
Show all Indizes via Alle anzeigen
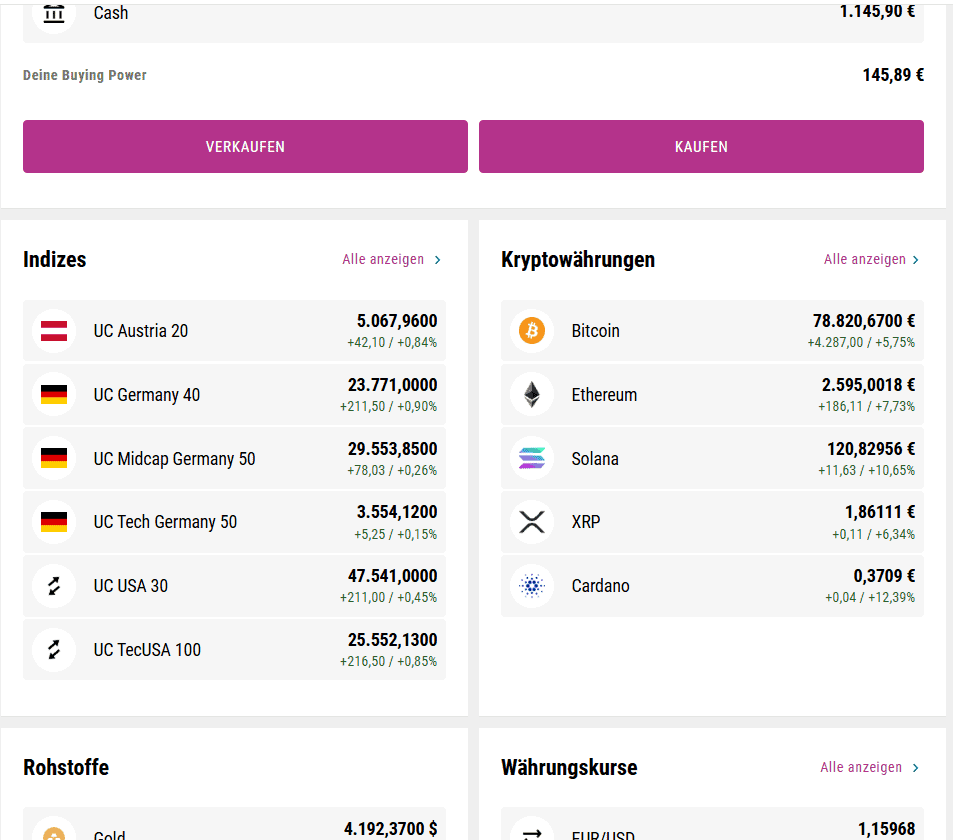383,260
